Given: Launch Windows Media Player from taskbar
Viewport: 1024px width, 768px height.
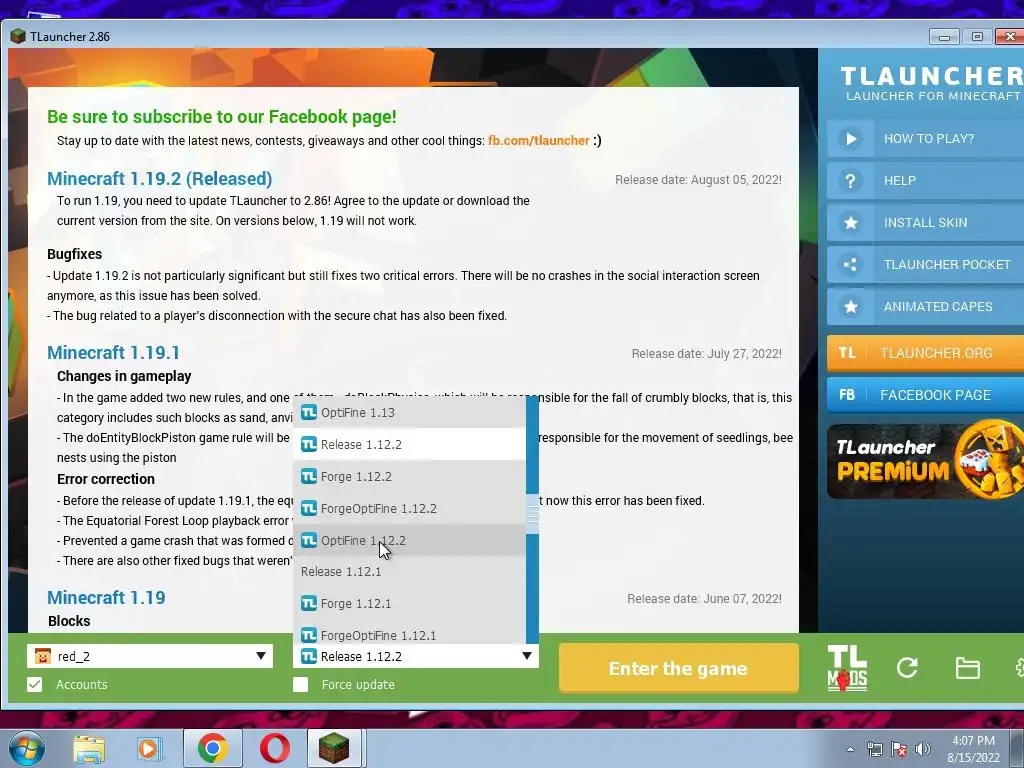Looking at the screenshot, I should point(149,748).
